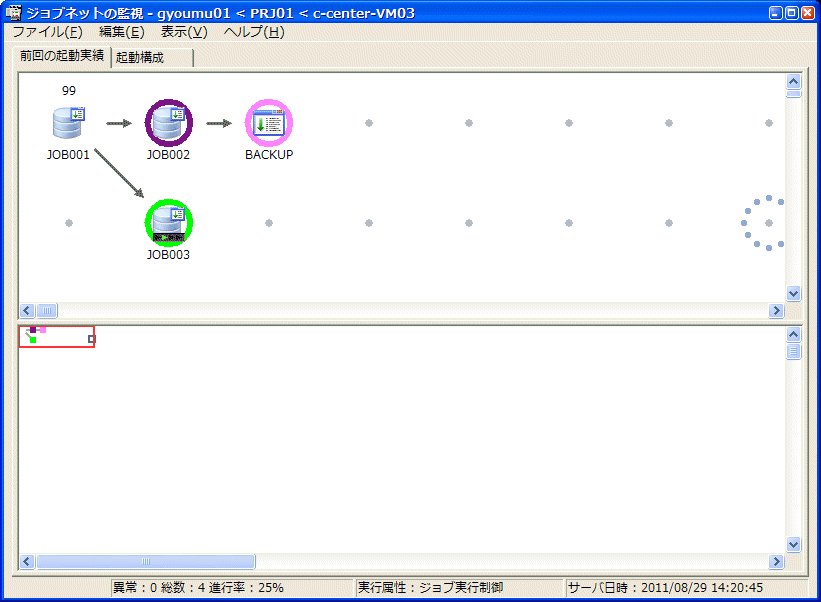This screenshot has height=602, width=821.
Task: Click down arrow of overview pane vertical scrollbar
Action: (x=793, y=544)
